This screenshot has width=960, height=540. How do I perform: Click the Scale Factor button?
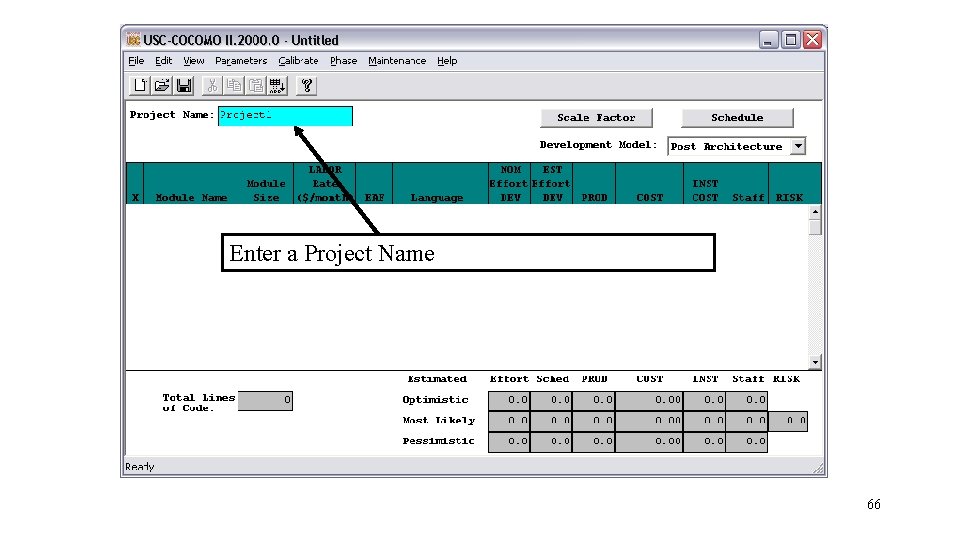click(x=596, y=118)
